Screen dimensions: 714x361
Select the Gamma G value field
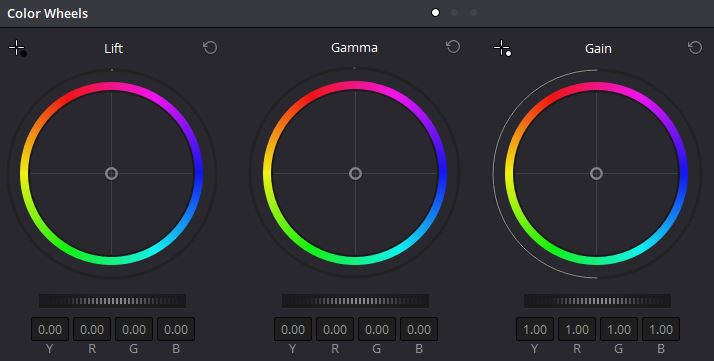[377, 329]
